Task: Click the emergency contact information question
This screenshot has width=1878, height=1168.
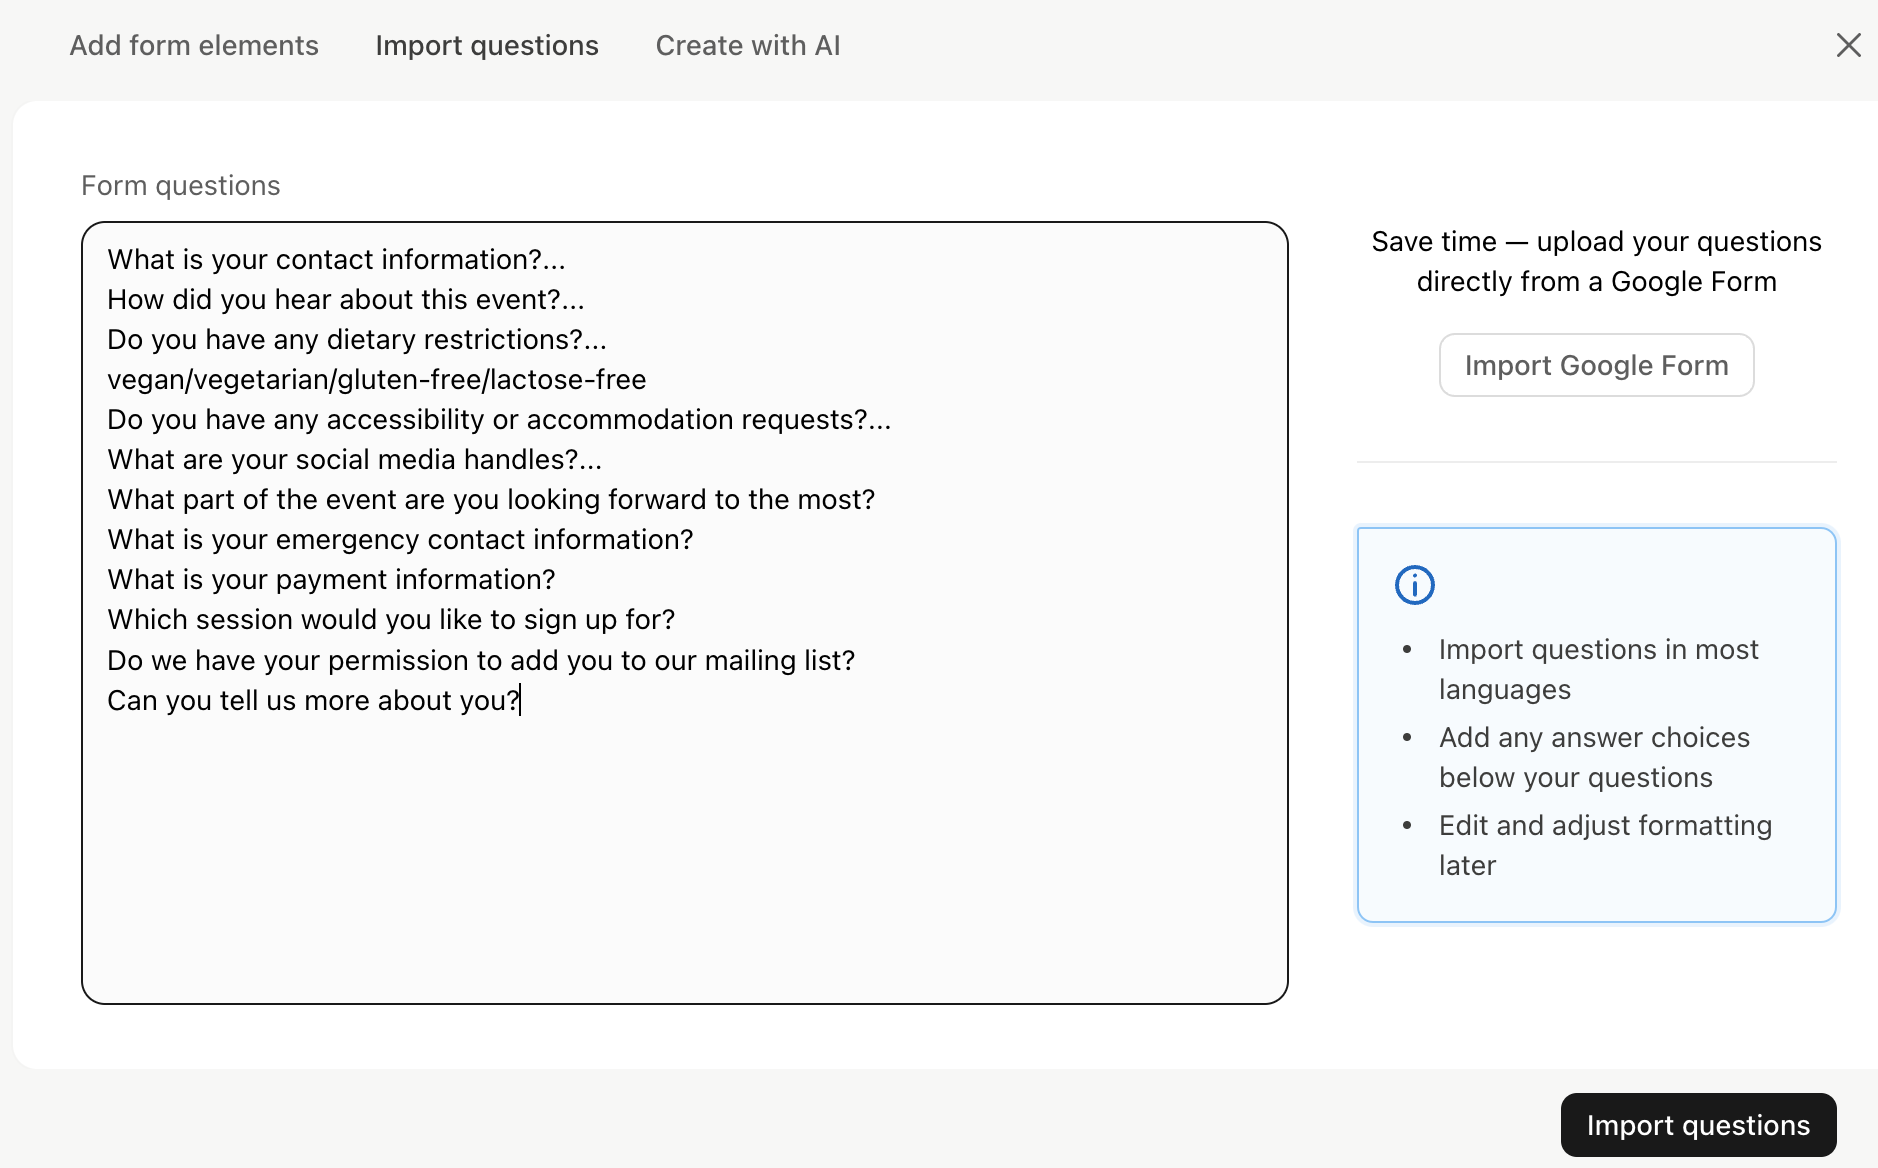Action: [400, 540]
